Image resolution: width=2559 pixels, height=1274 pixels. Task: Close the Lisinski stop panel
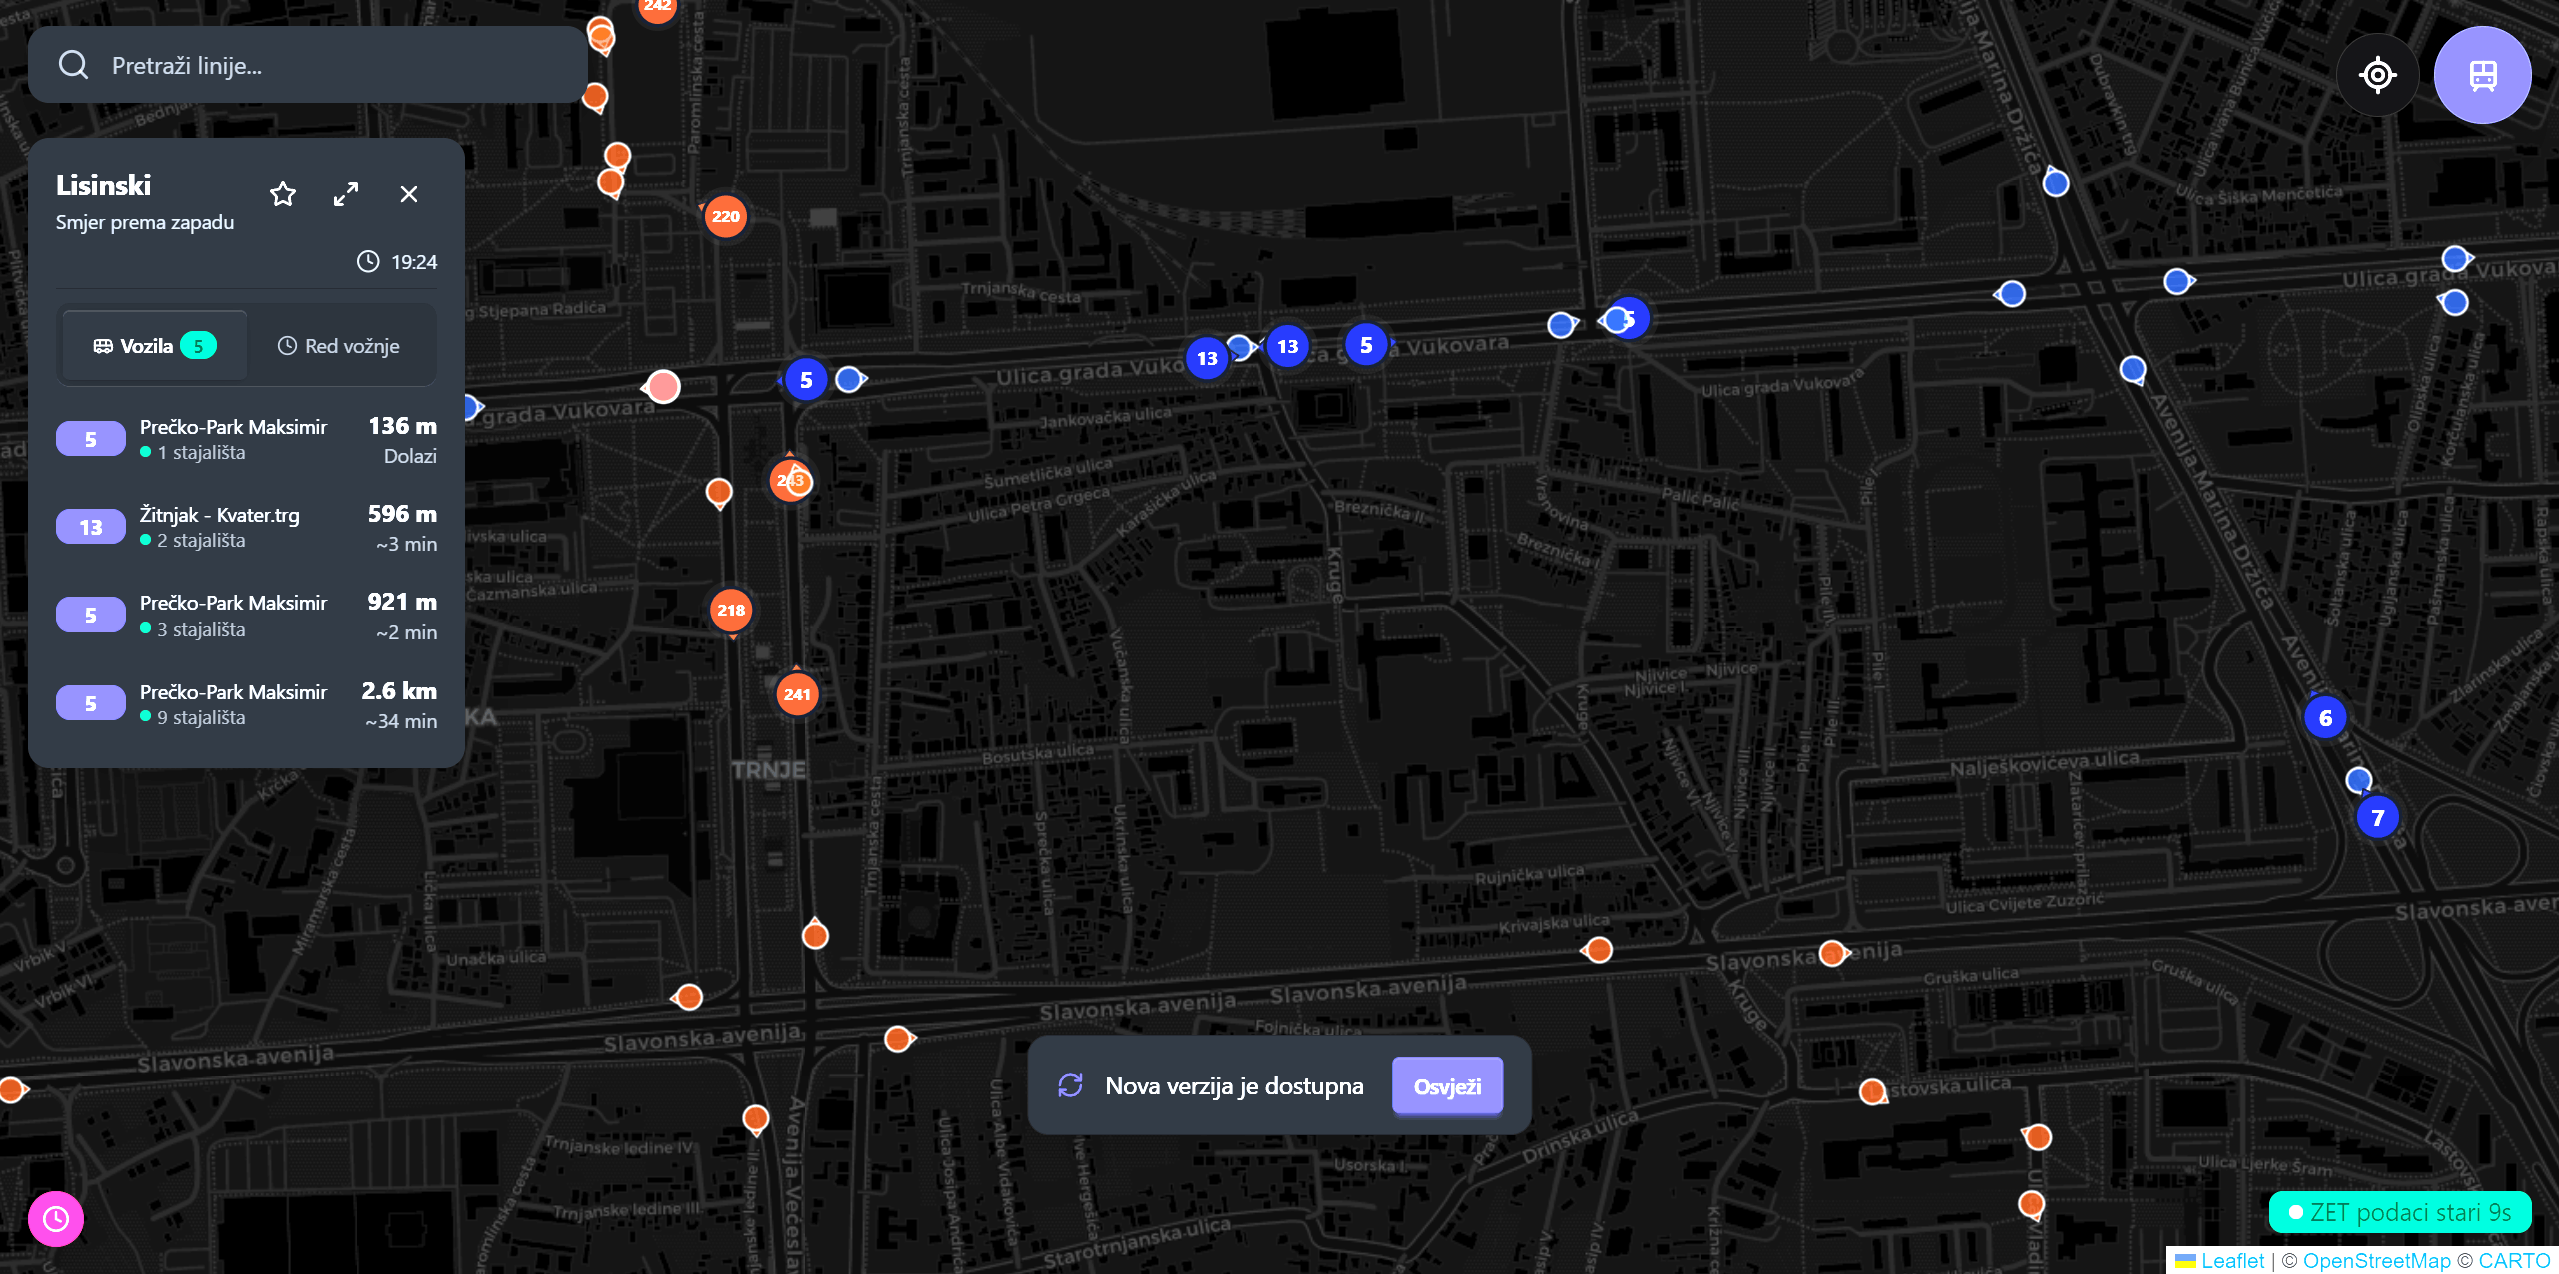409,194
